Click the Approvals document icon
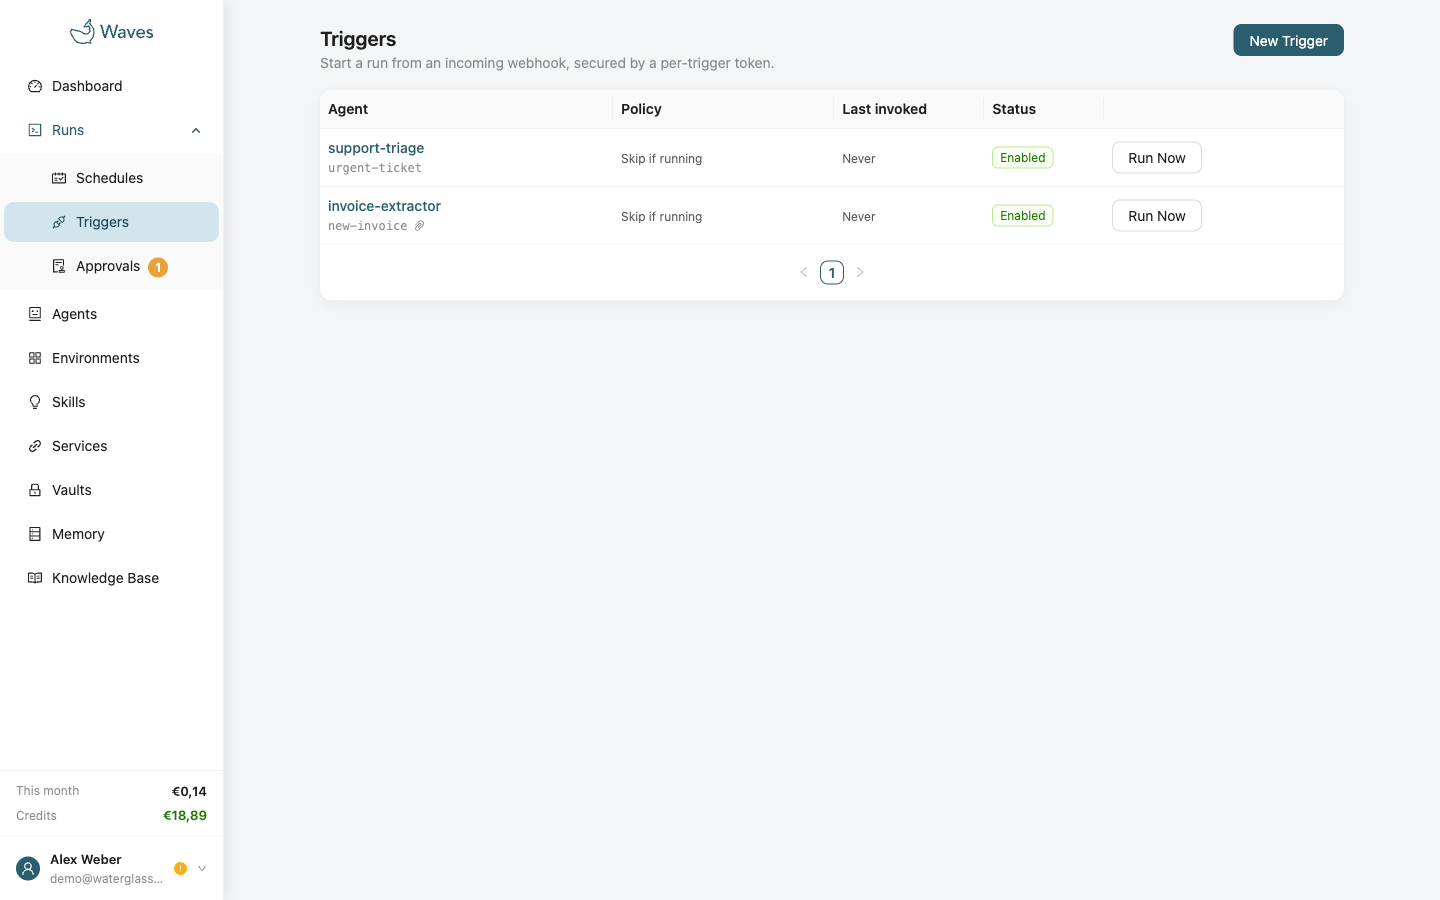 [59, 266]
